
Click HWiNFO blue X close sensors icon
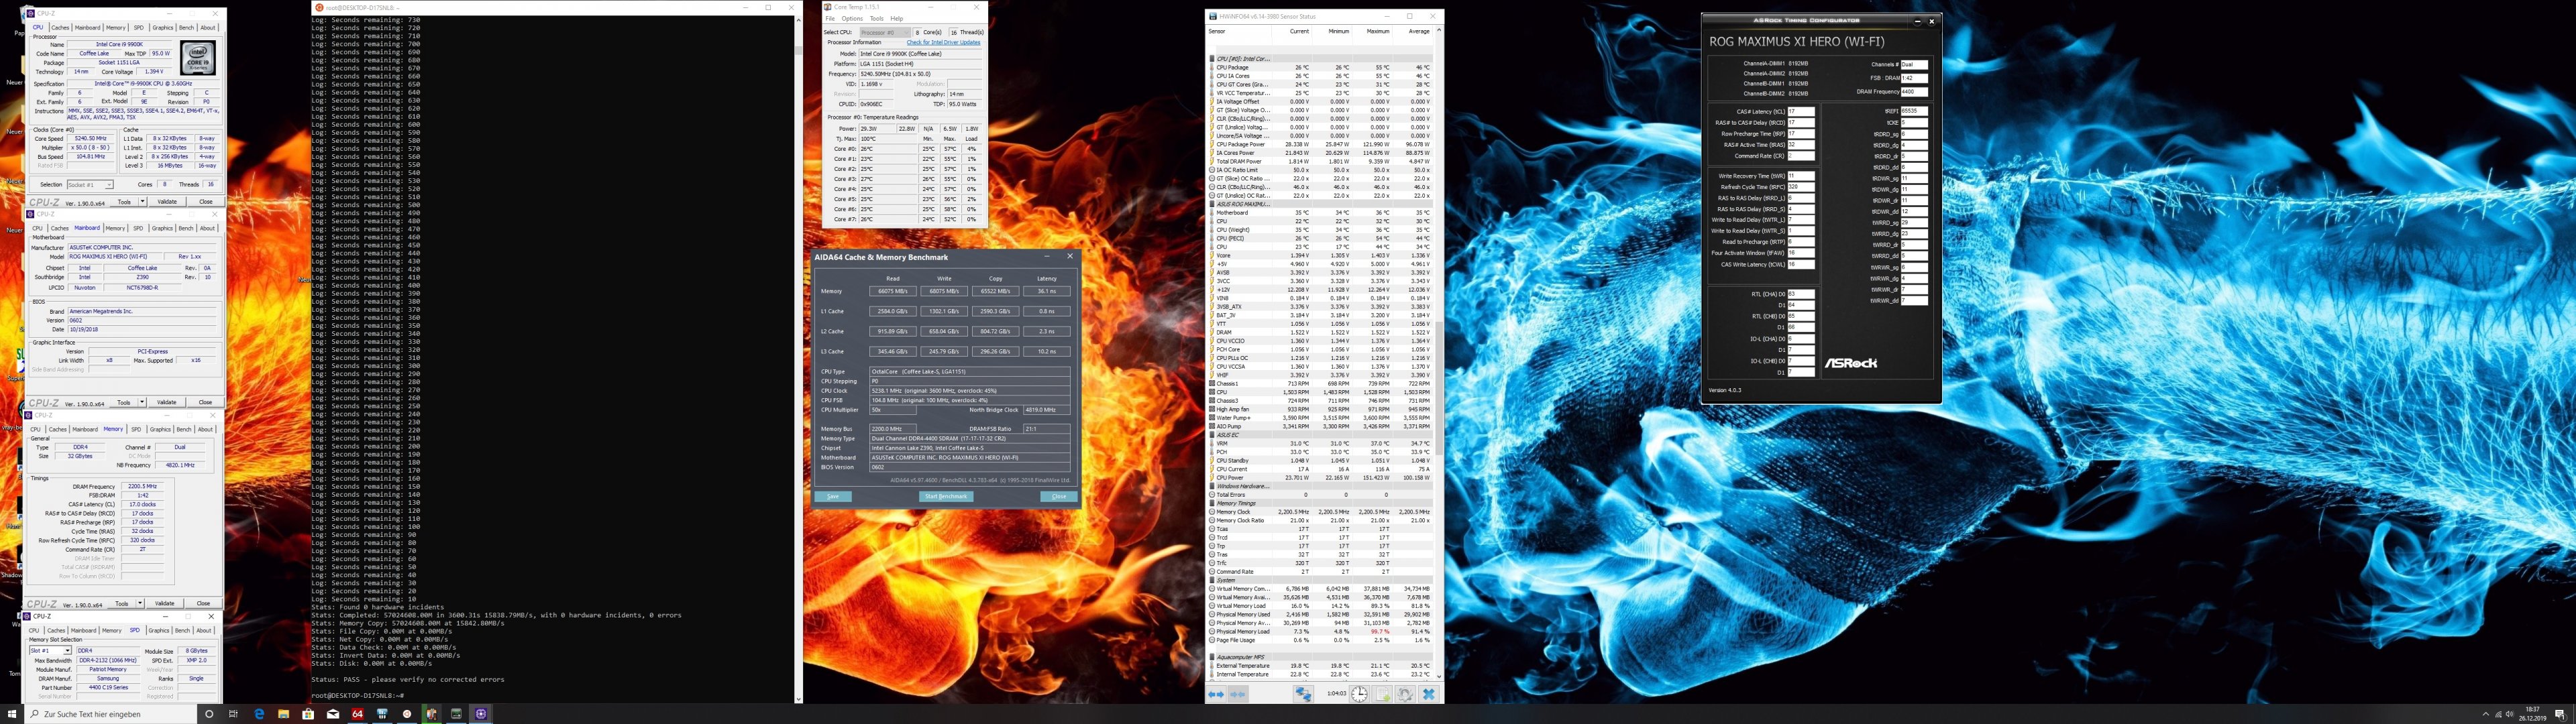click(x=1429, y=694)
